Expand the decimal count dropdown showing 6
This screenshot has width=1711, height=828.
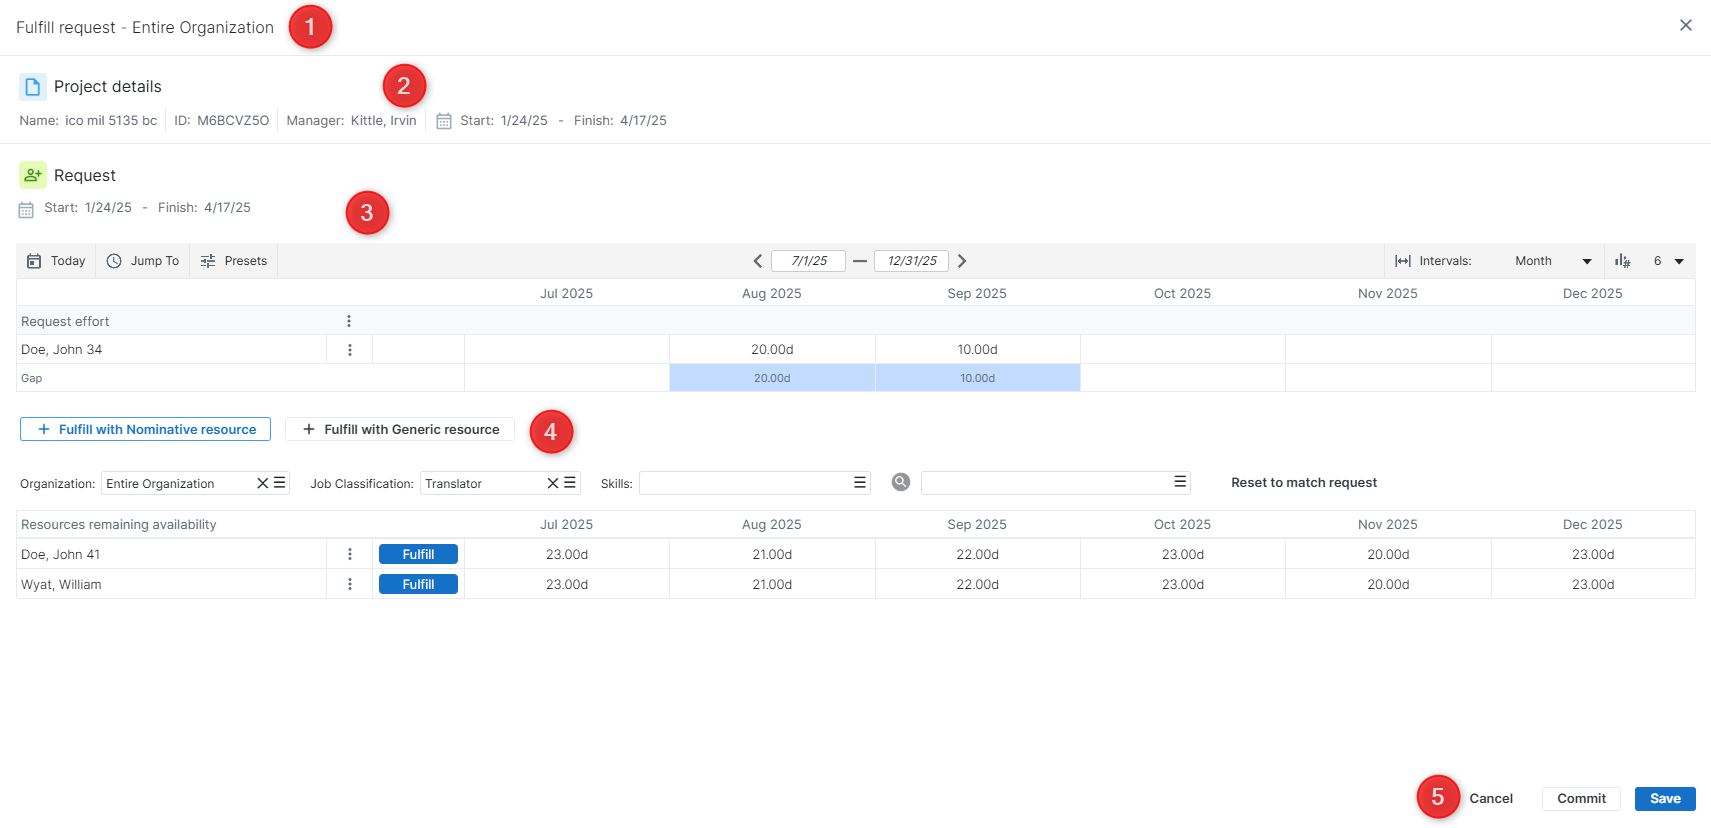coord(1679,261)
